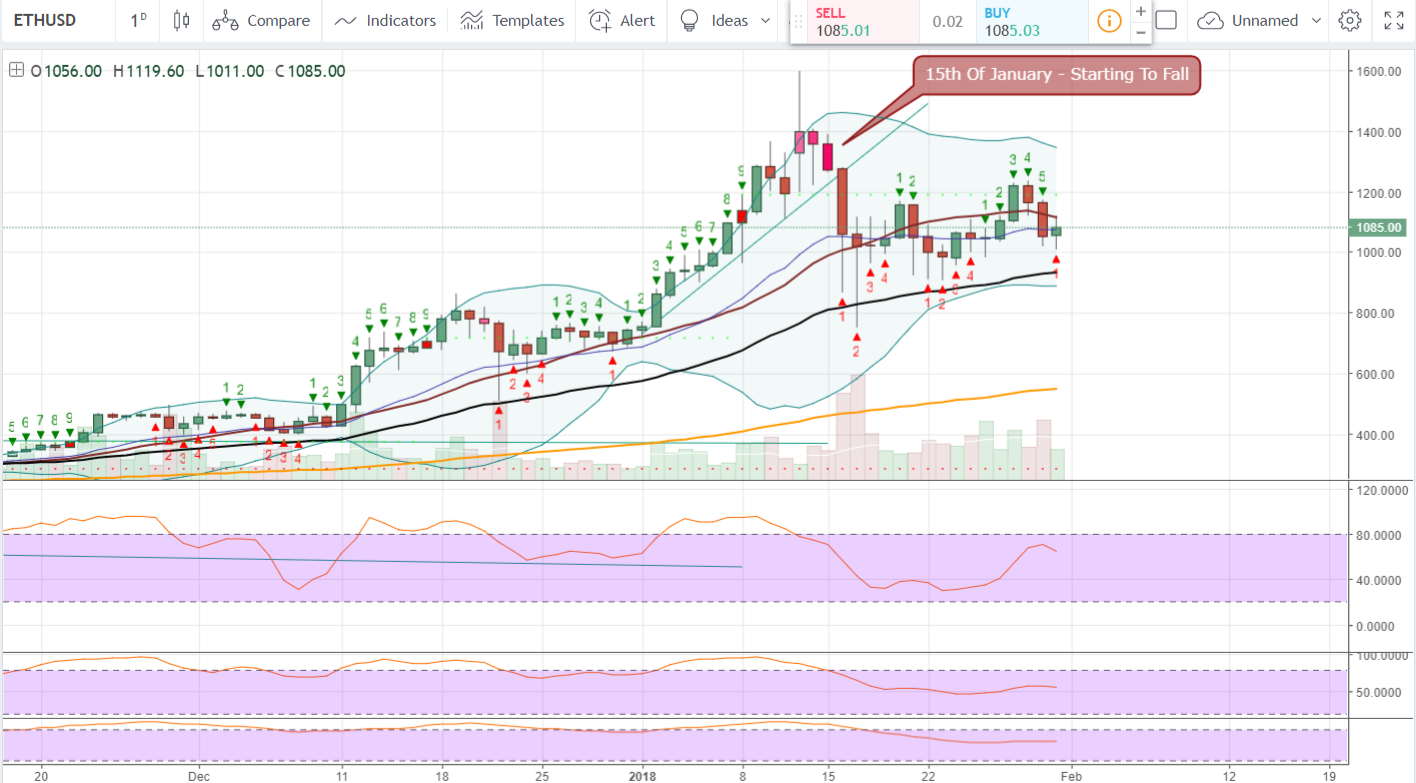Viewport: 1416px width, 783px height.
Task: Expand the chart legend plus box
Action: point(16,70)
